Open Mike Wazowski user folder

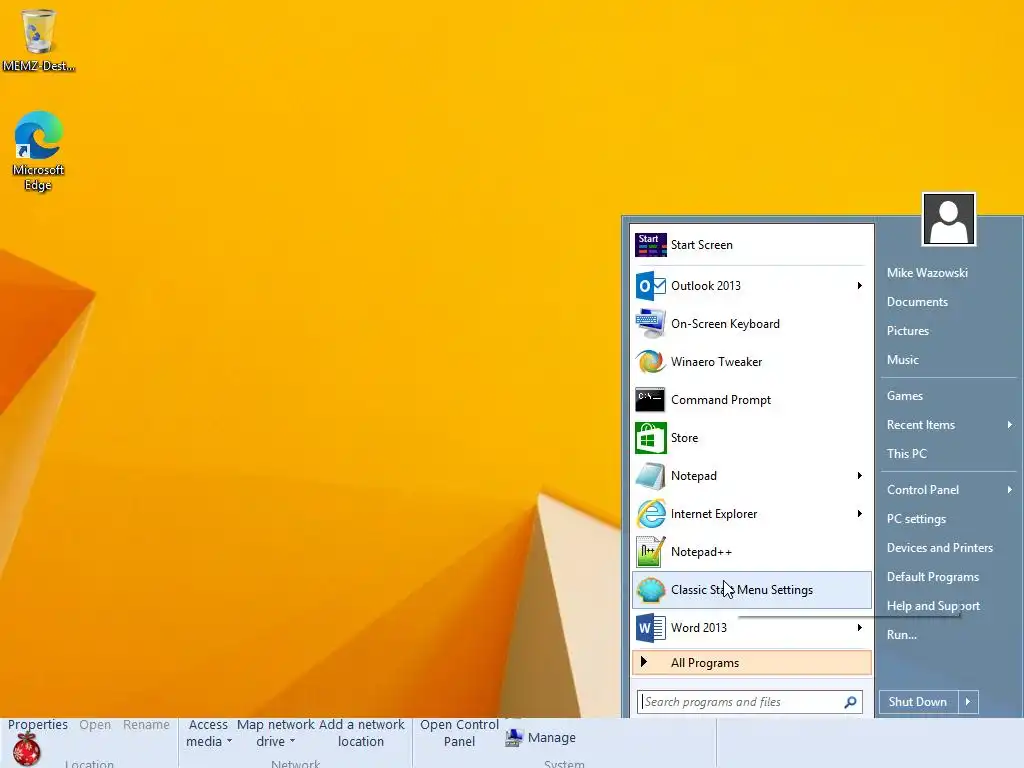click(927, 273)
